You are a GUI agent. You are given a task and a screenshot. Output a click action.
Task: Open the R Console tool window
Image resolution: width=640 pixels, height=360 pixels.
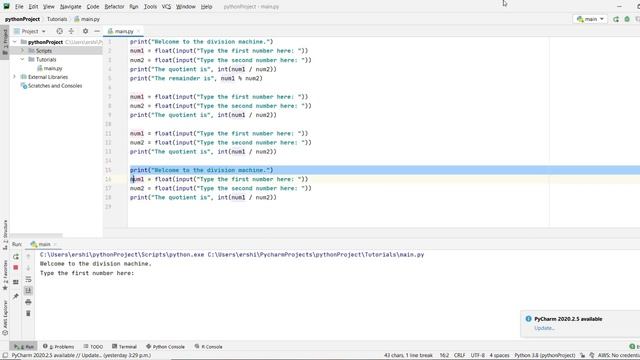[209, 347]
